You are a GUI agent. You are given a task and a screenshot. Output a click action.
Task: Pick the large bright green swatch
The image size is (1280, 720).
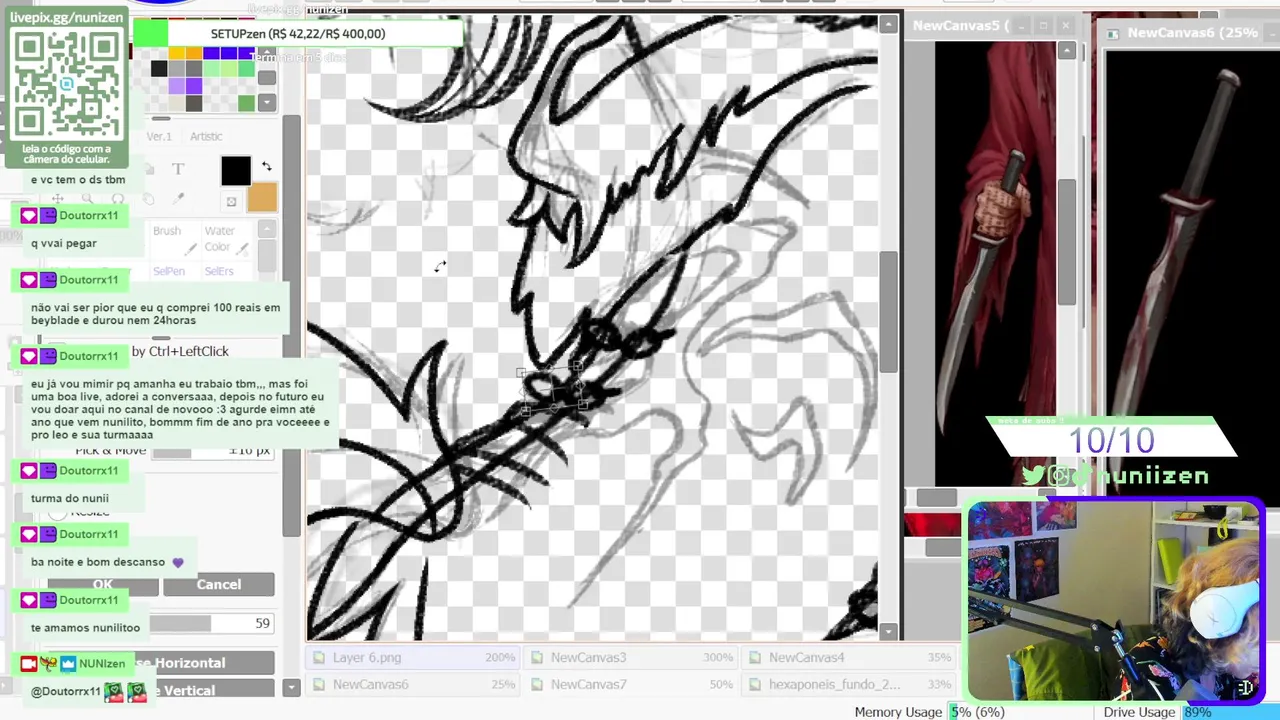coord(151,34)
